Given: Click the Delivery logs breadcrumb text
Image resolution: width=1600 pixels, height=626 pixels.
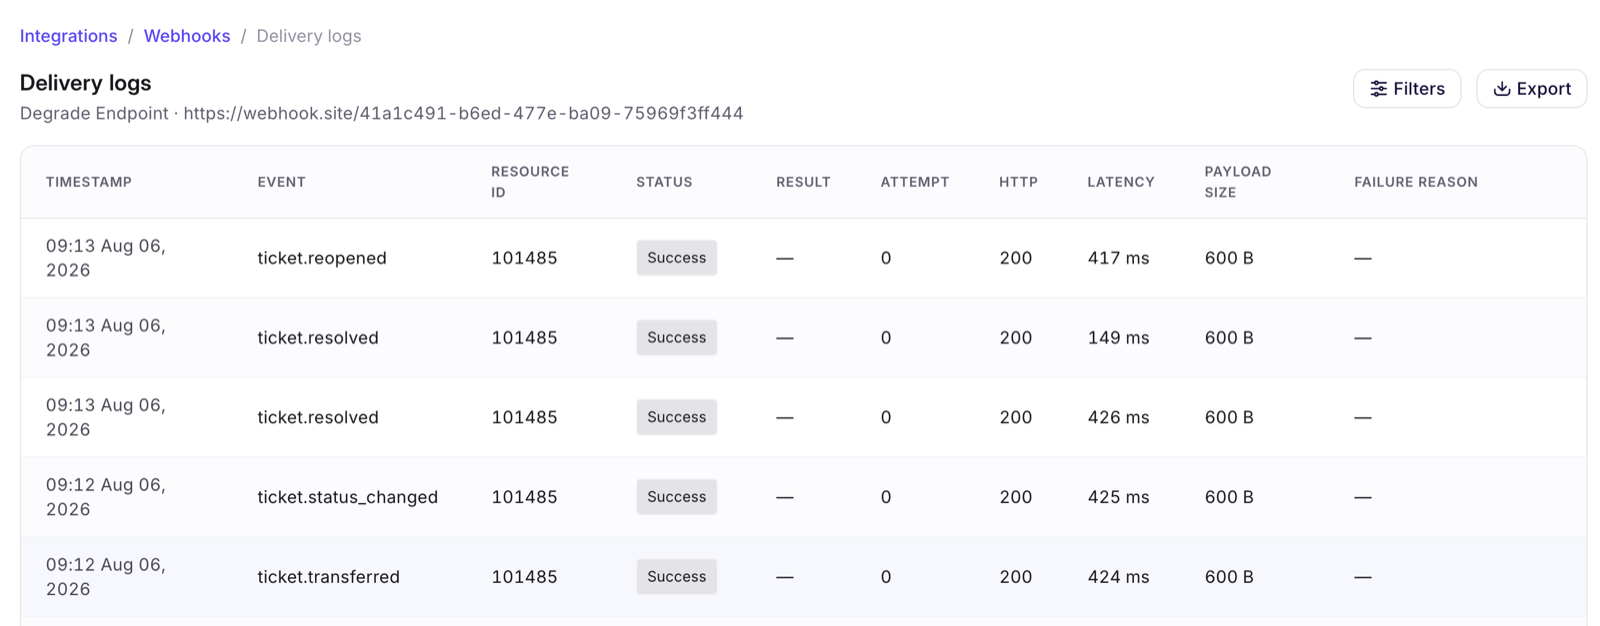Looking at the screenshot, I should tap(309, 36).
